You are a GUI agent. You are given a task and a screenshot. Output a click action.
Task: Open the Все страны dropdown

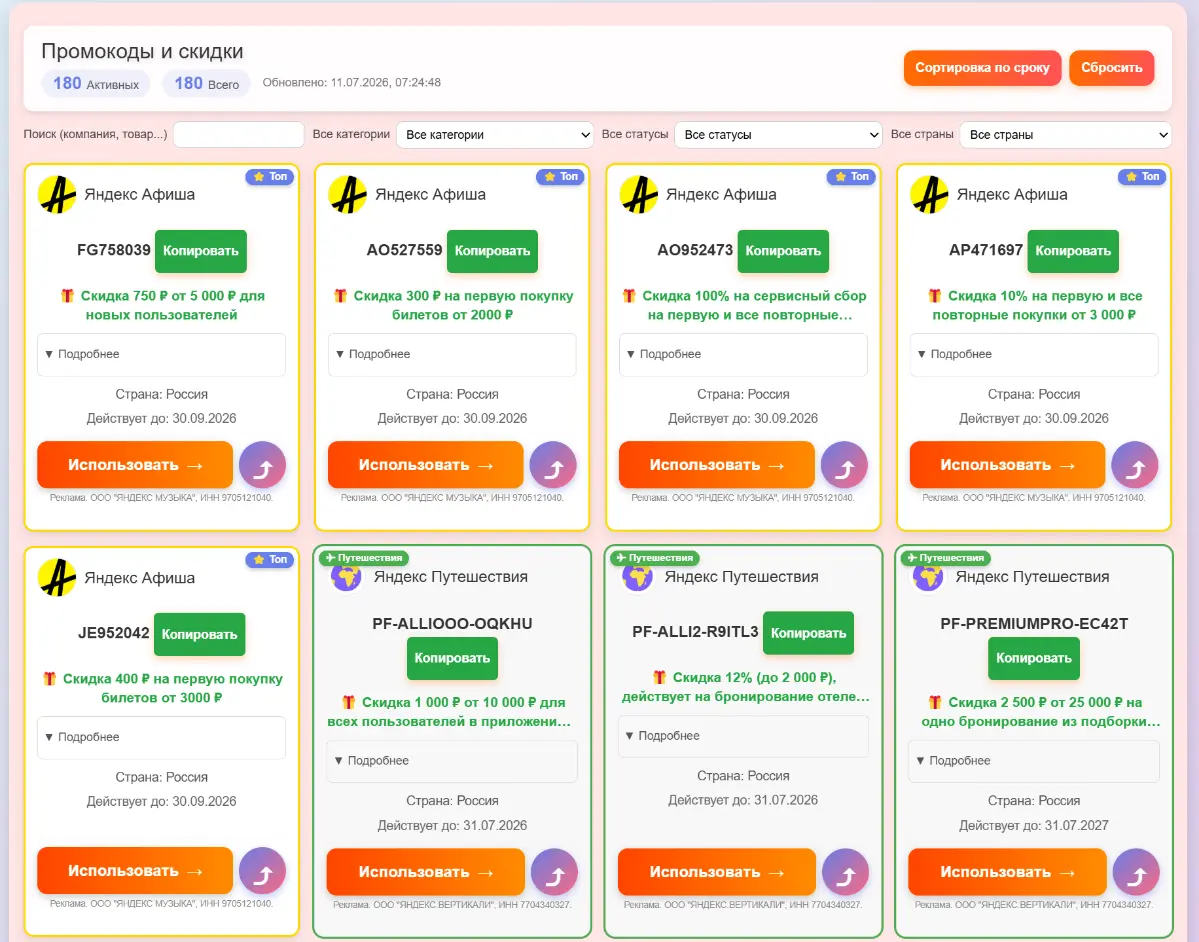(1066, 135)
